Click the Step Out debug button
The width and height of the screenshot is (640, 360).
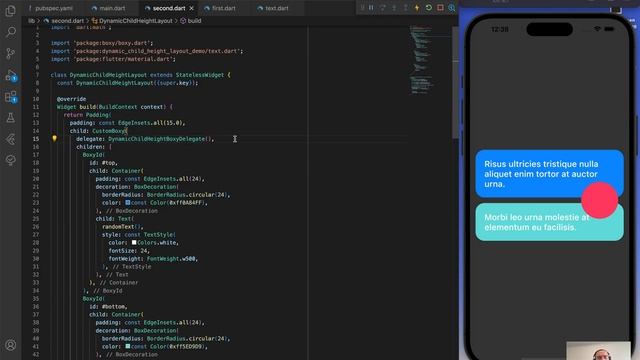point(405,8)
